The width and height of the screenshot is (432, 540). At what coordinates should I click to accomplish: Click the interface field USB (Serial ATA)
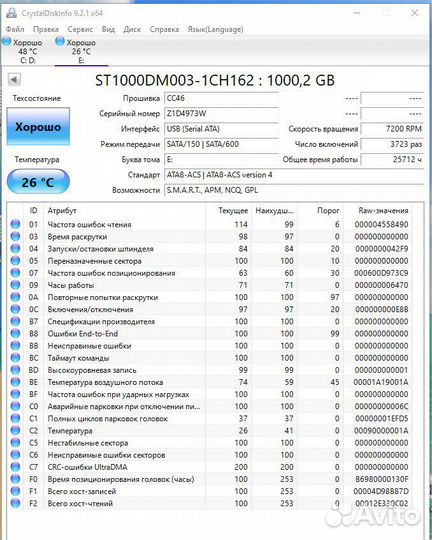pyautogui.click(x=221, y=129)
